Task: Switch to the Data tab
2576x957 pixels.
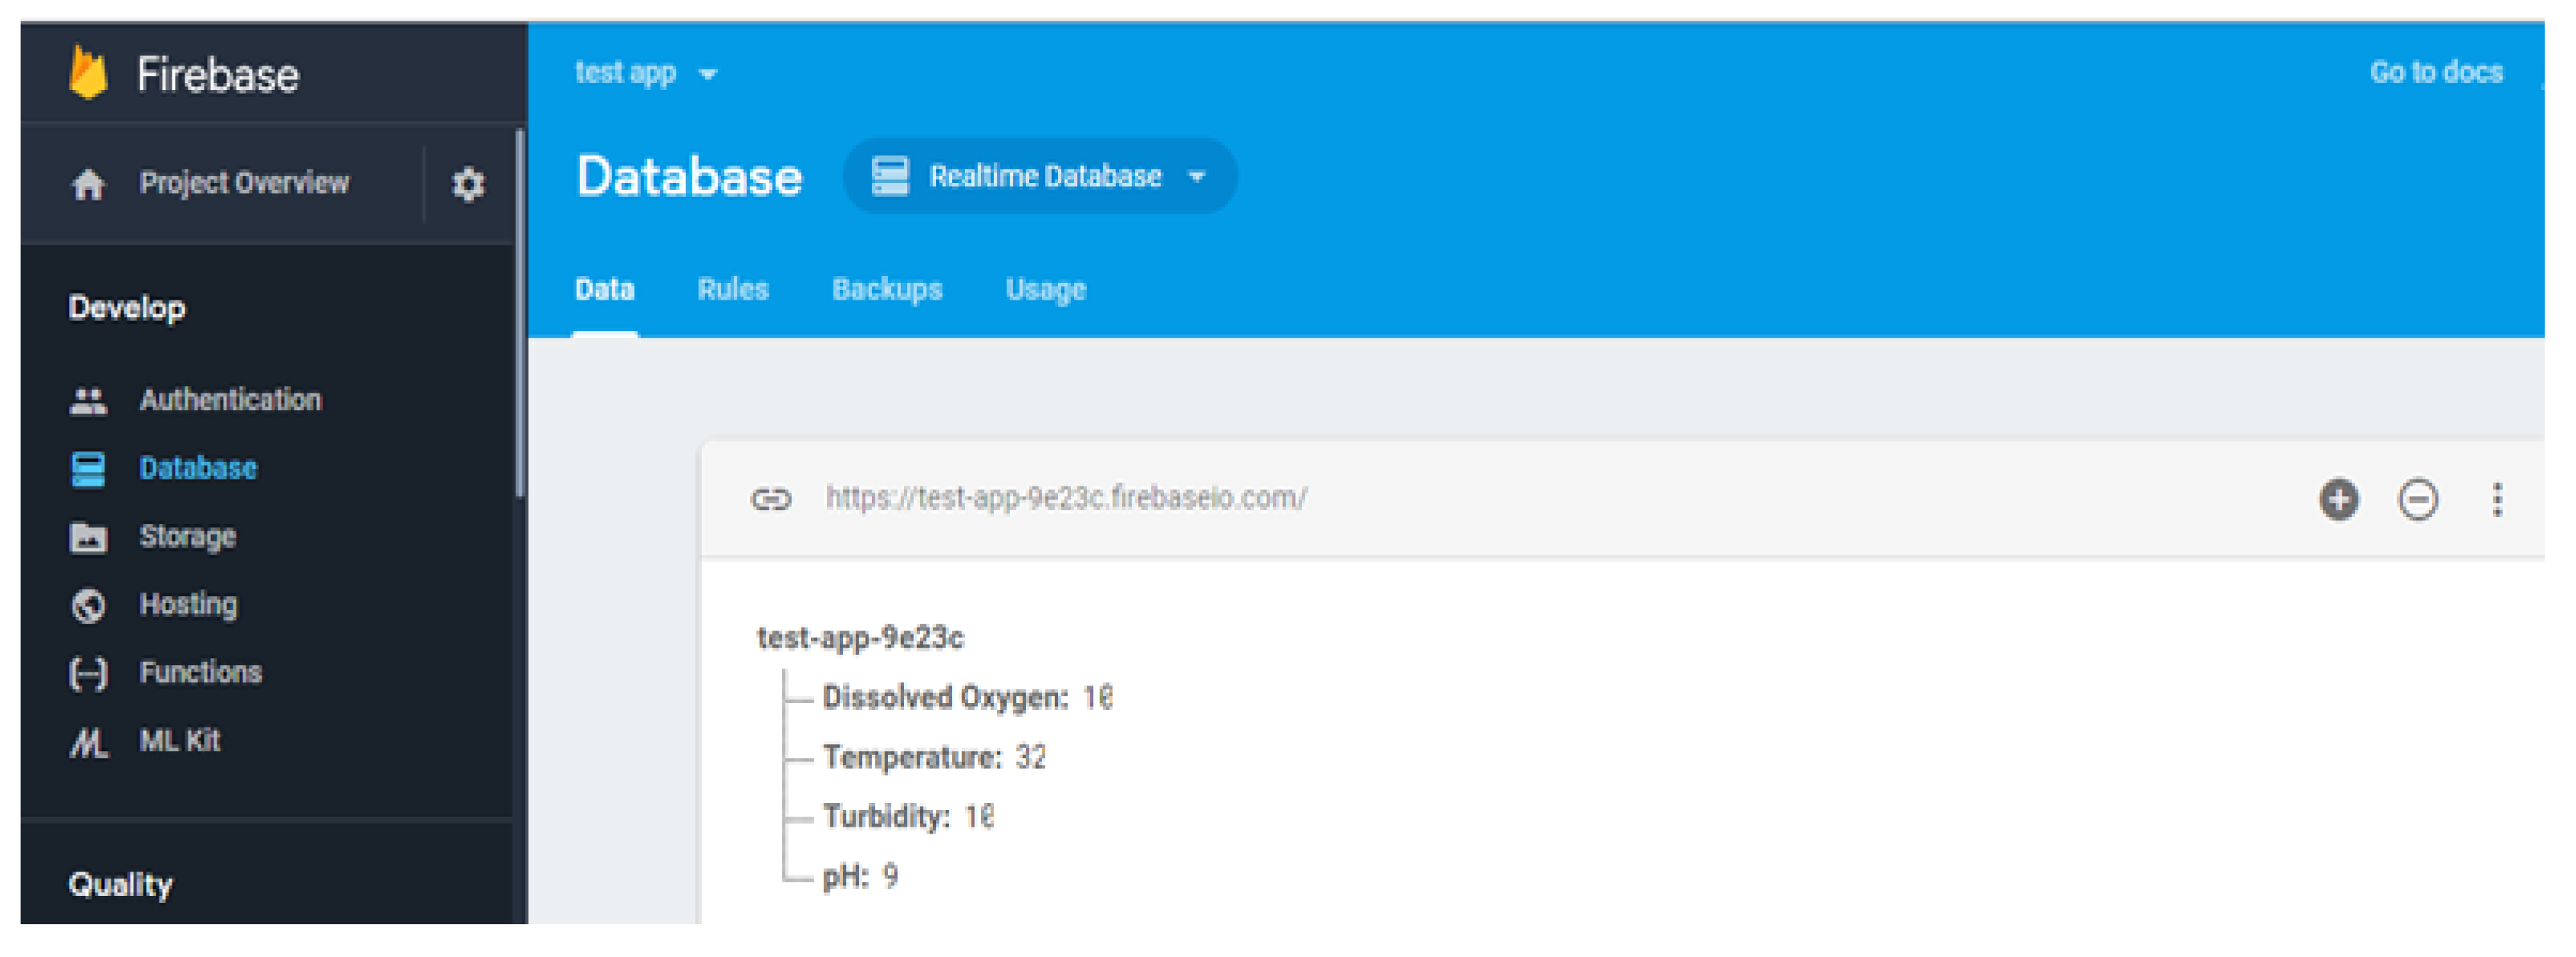Action: click(604, 289)
